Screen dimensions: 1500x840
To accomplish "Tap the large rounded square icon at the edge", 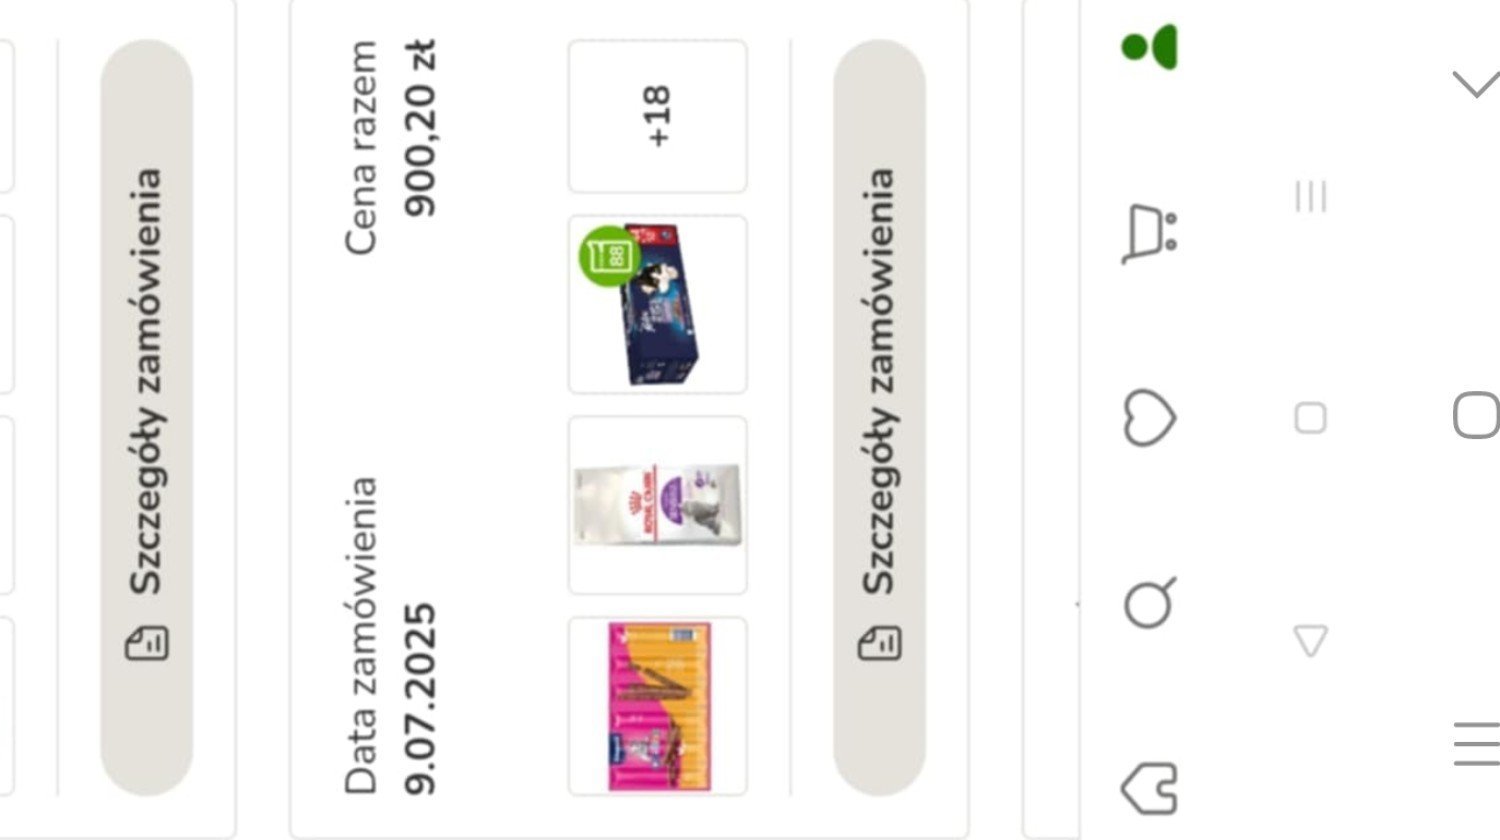I will [x=1476, y=415].
